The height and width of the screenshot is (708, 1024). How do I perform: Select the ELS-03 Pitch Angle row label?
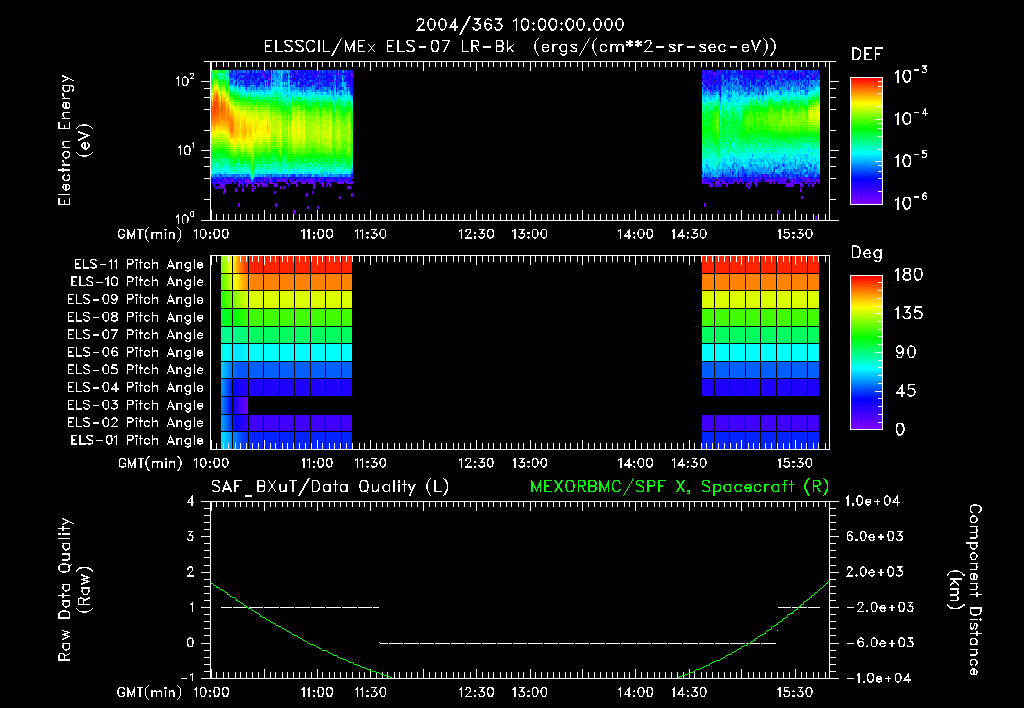tap(136, 406)
